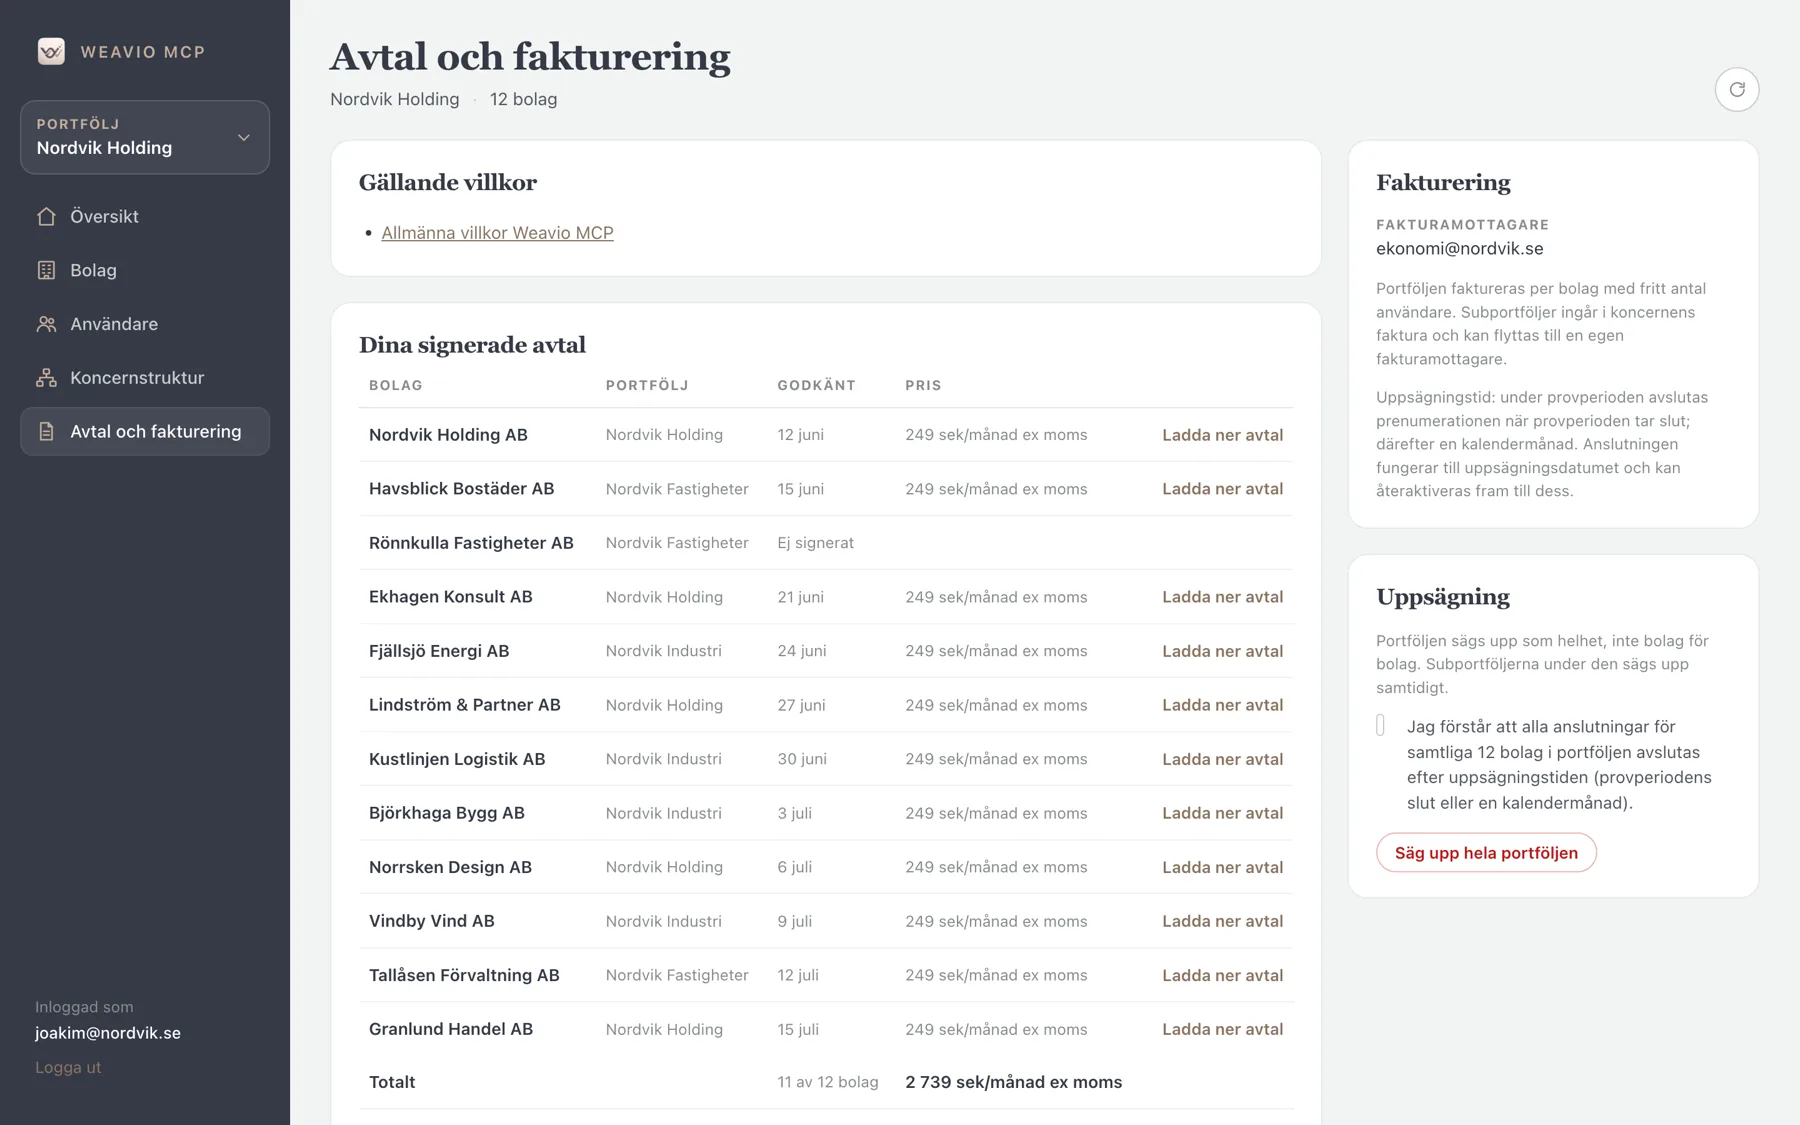Open Allmänna villkor Weavio MCP link

pyautogui.click(x=497, y=233)
